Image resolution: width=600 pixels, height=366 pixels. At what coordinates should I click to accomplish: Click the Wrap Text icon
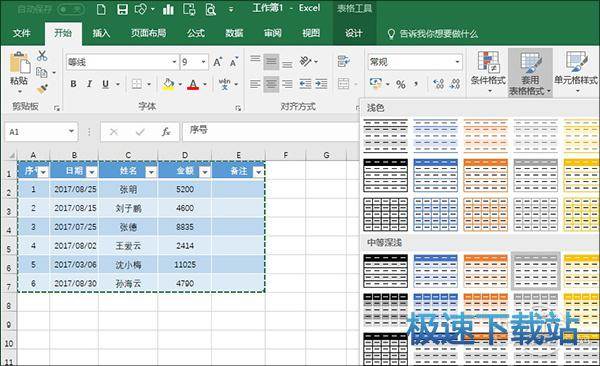[x=344, y=61]
